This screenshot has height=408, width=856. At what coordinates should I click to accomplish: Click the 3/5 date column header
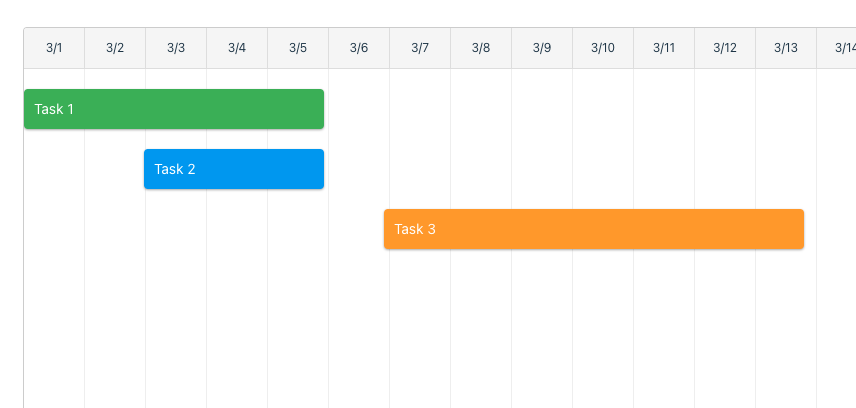[x=298, y=48]
